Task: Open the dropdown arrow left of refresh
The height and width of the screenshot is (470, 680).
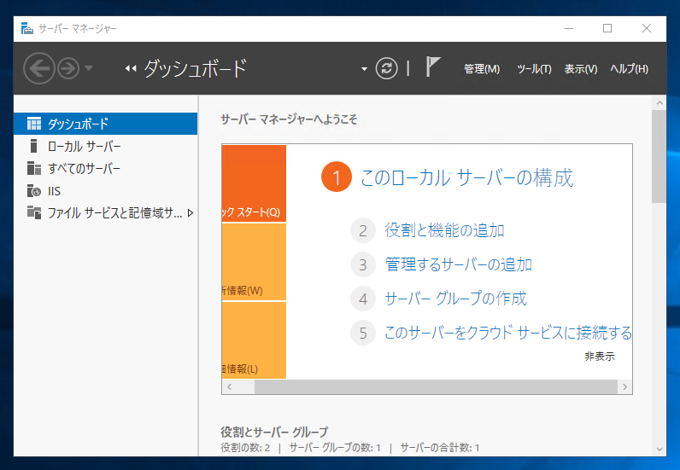Action: pos(364,69)
